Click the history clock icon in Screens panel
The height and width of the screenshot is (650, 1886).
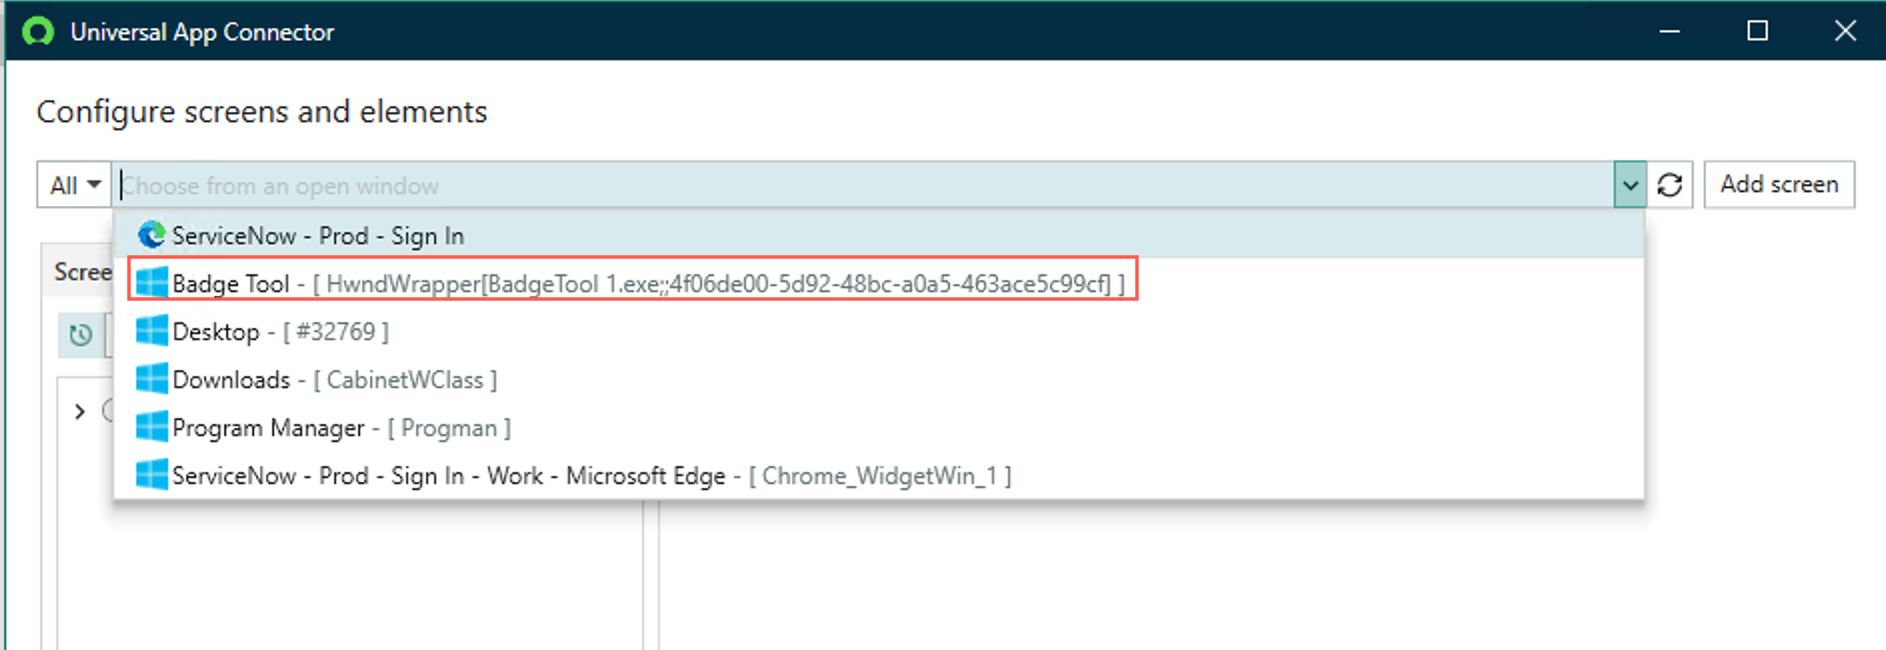pos(81,334)
